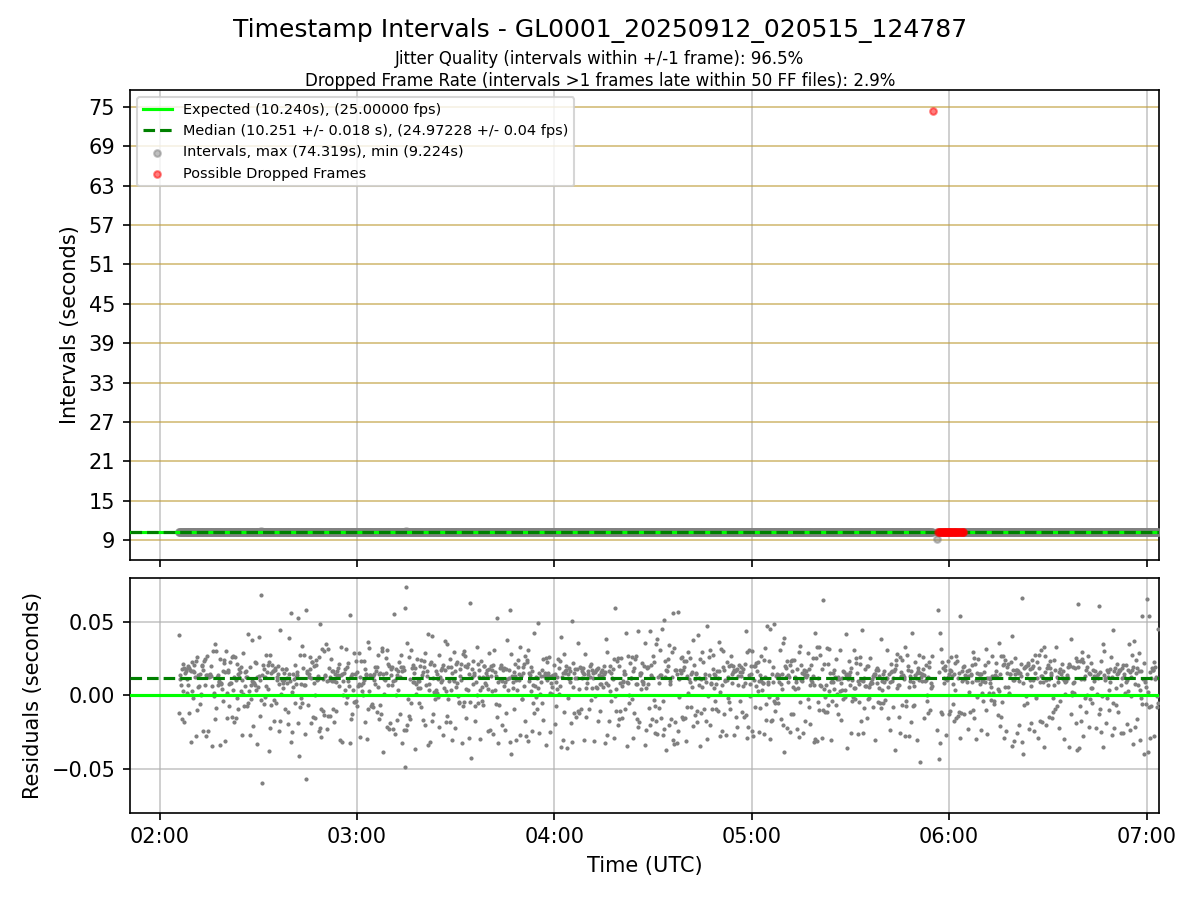Click the 'Residuals (seconds)' y-axis label
This screenshot has width=1200, height=900.
(32, 696)
